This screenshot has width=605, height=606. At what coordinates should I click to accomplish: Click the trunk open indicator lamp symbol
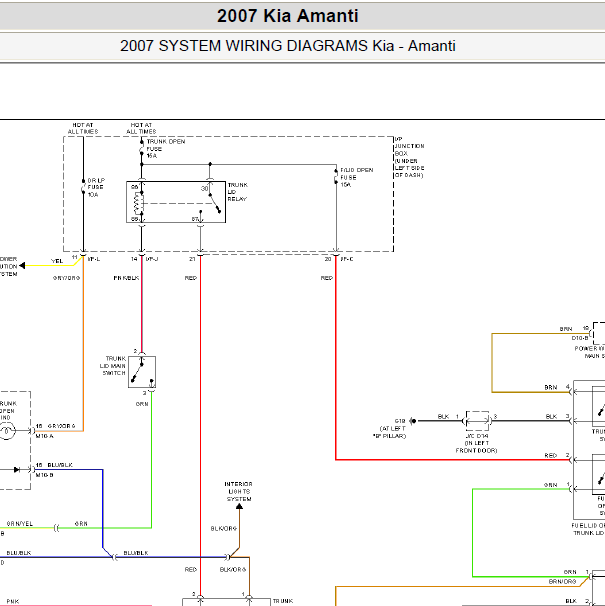point(7,431)
